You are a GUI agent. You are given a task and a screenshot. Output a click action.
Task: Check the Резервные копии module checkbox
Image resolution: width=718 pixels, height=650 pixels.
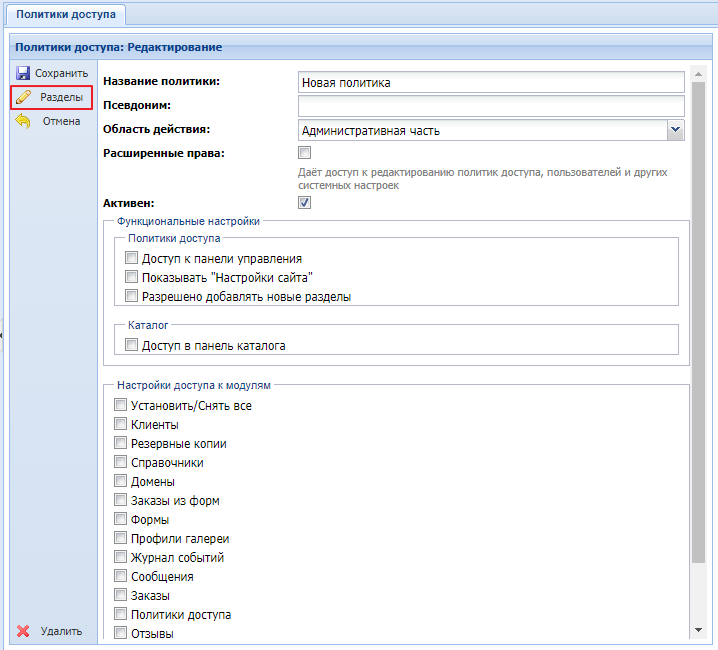(x=121, y=444)
